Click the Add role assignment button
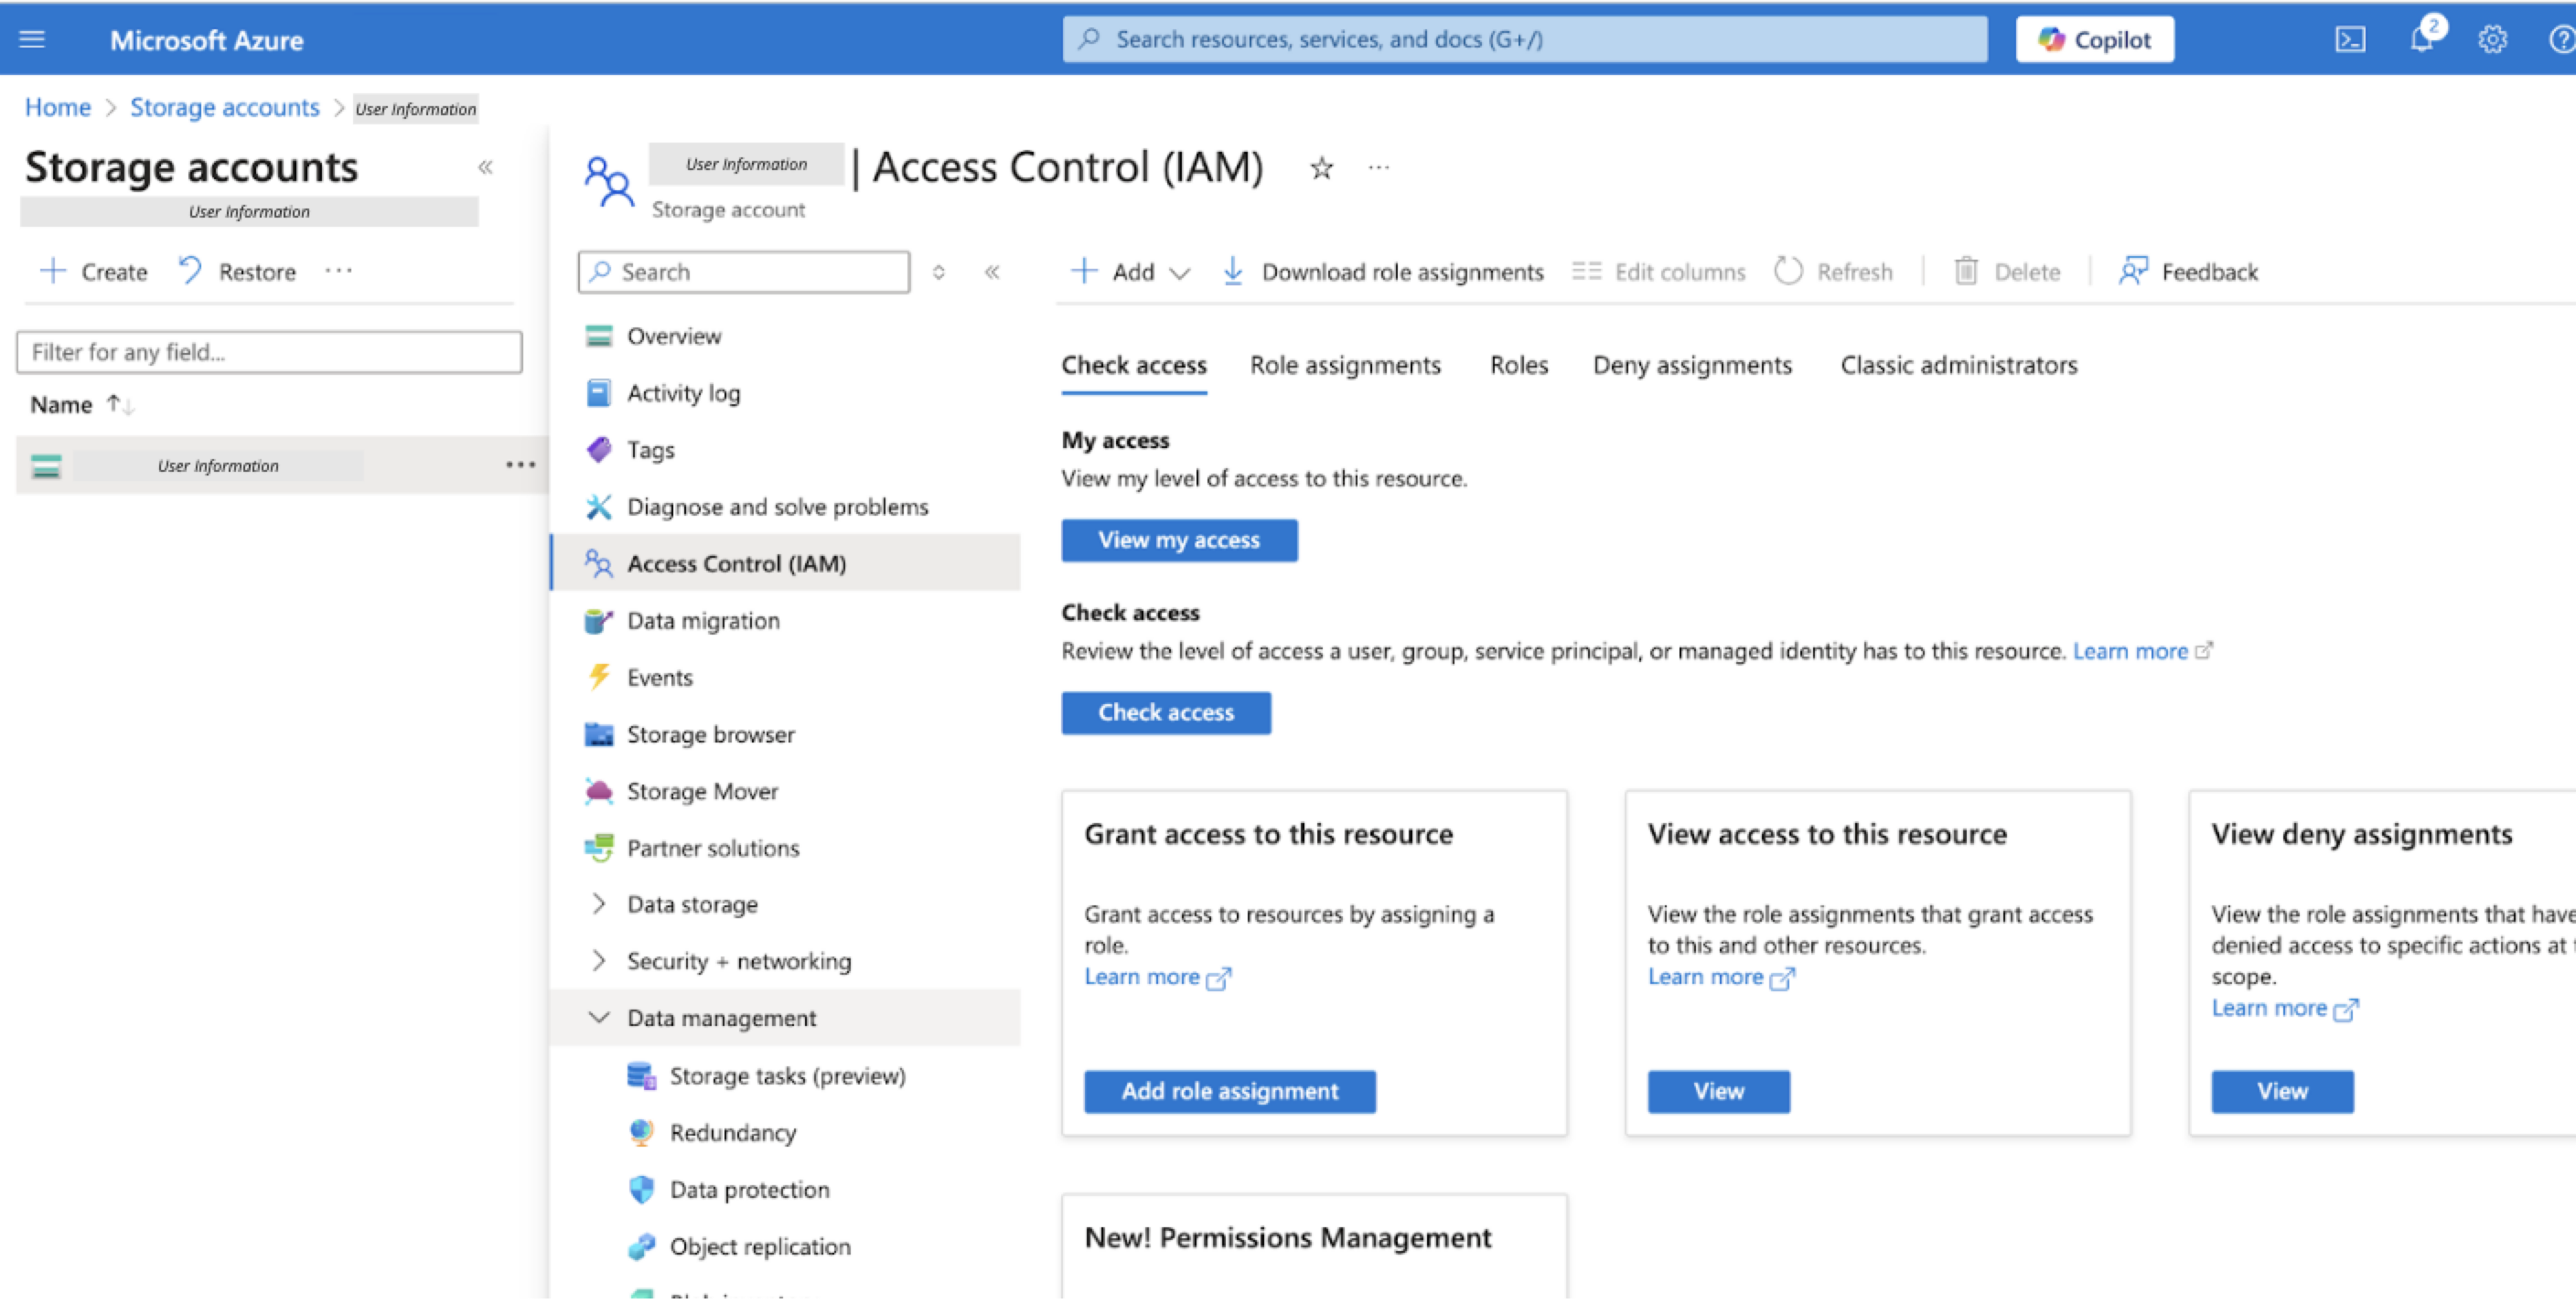This screenshot has width=2576, height=1304. [x=1229, y=1091]
